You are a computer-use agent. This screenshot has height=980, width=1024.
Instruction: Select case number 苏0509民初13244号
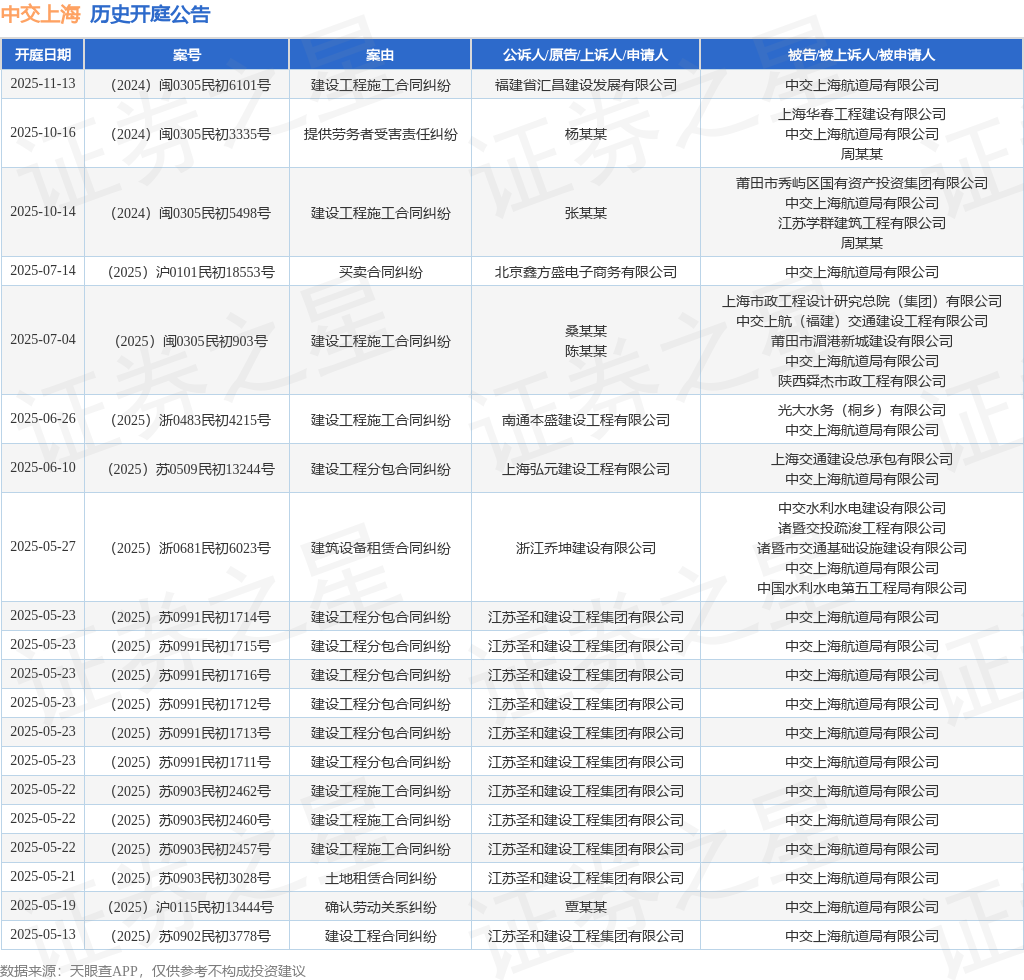[x=216, y=469]
